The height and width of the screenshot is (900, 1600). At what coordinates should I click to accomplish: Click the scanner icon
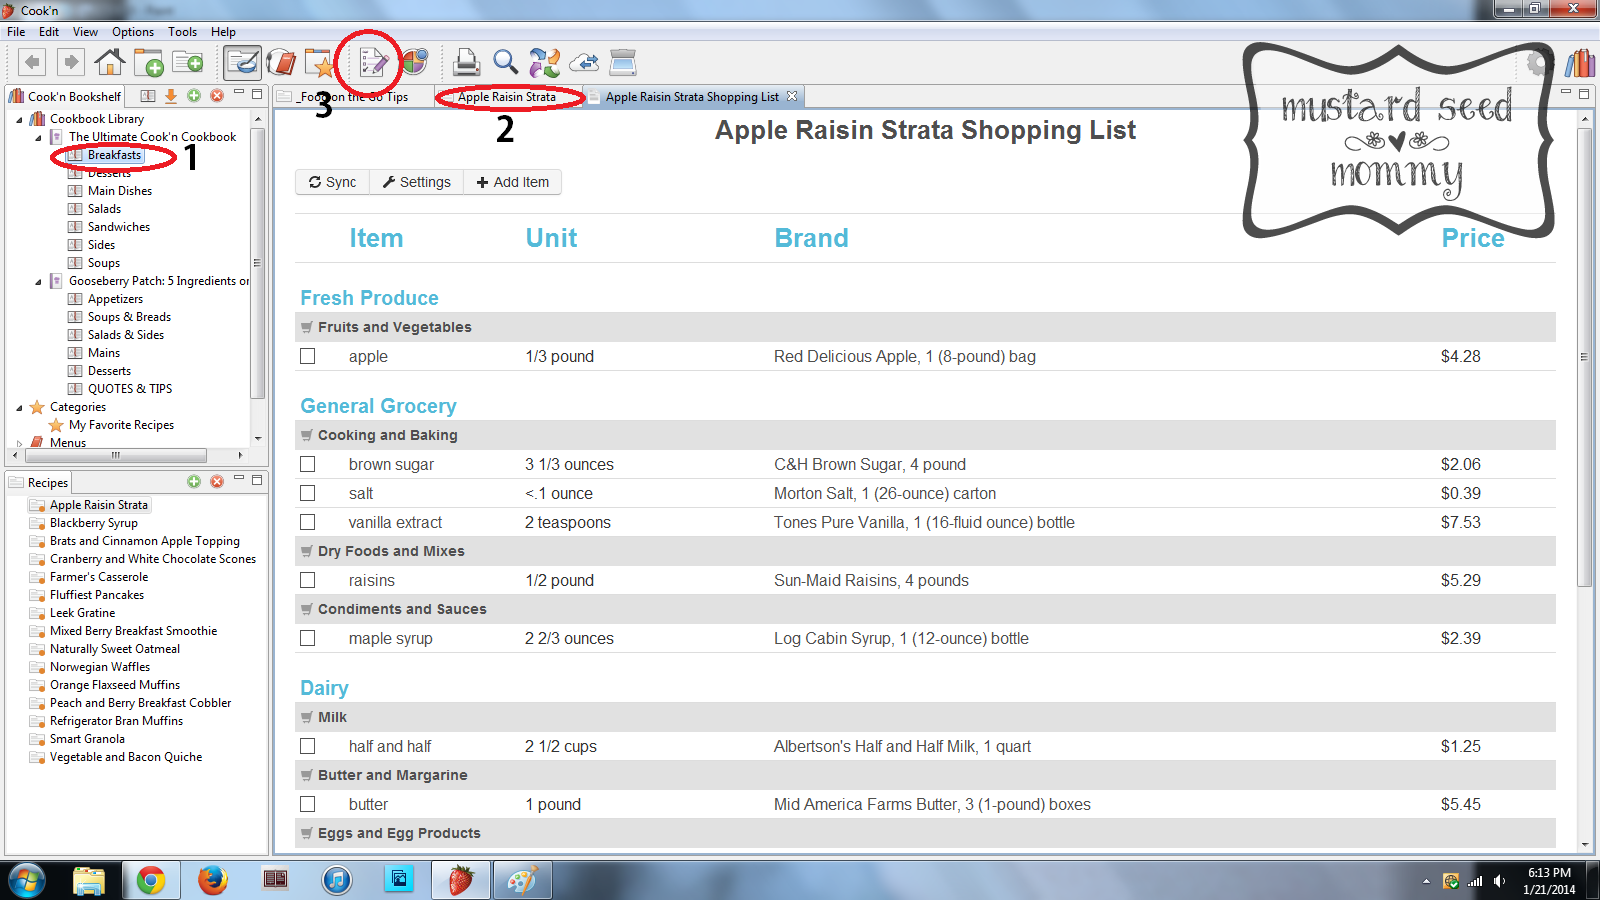pos(623,63)
